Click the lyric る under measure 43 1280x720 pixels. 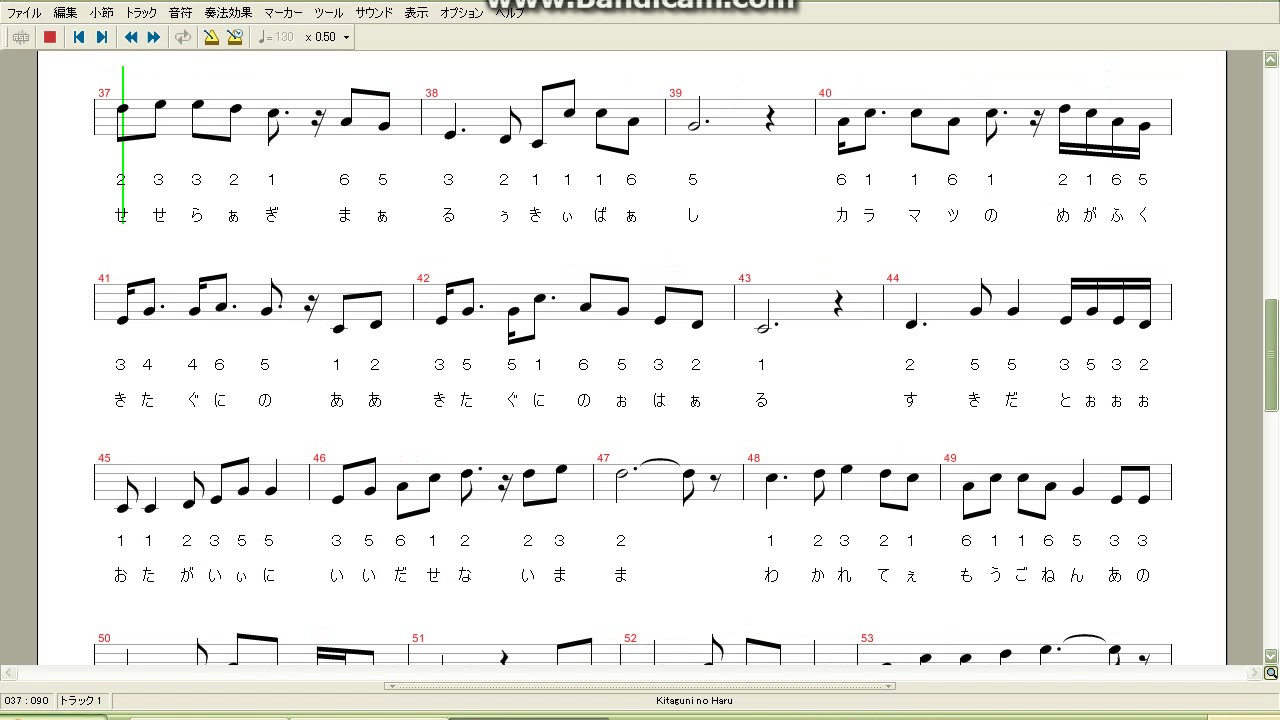click(762, 400)
